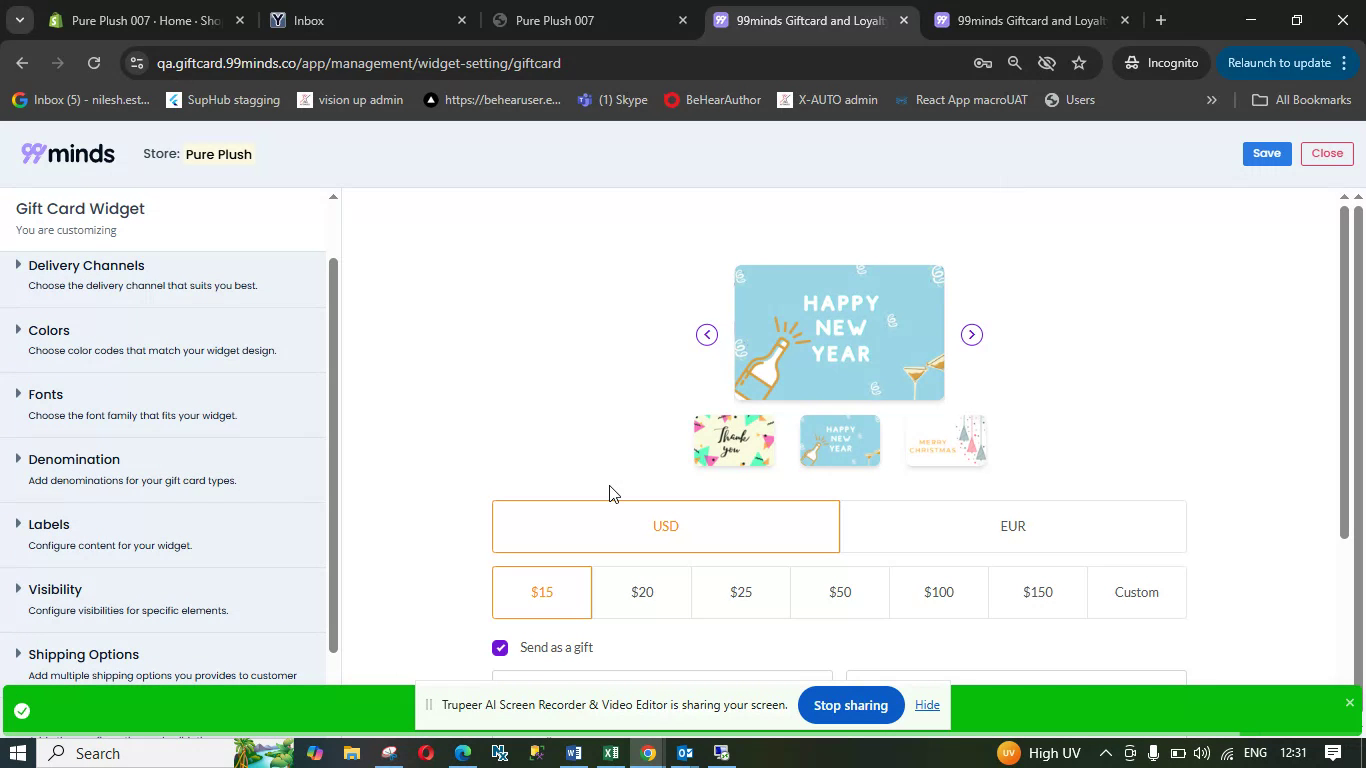
Task: Select the Happy New Year card thumbnail
Action: [x=840, y=441]
